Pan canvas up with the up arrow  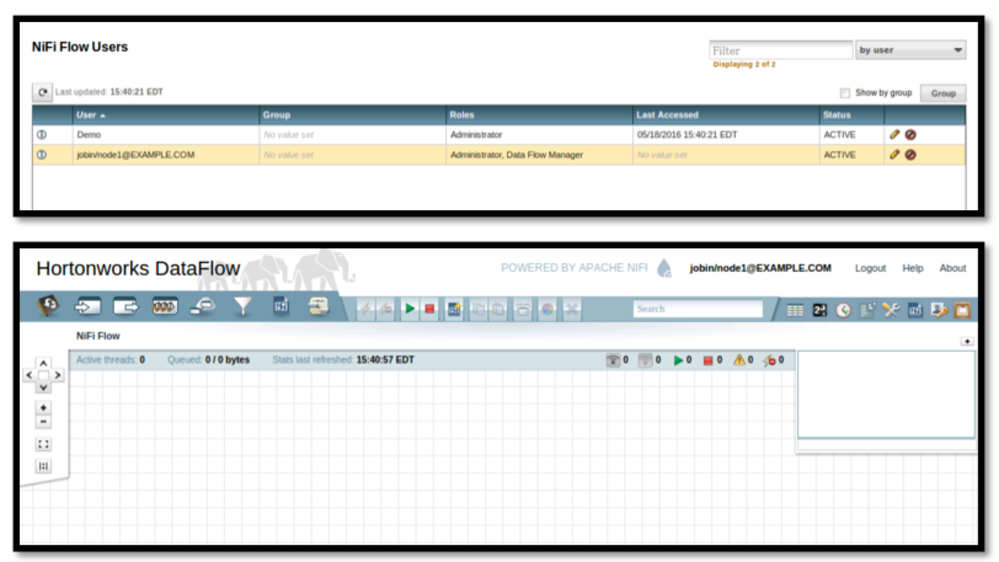(43, 363)
